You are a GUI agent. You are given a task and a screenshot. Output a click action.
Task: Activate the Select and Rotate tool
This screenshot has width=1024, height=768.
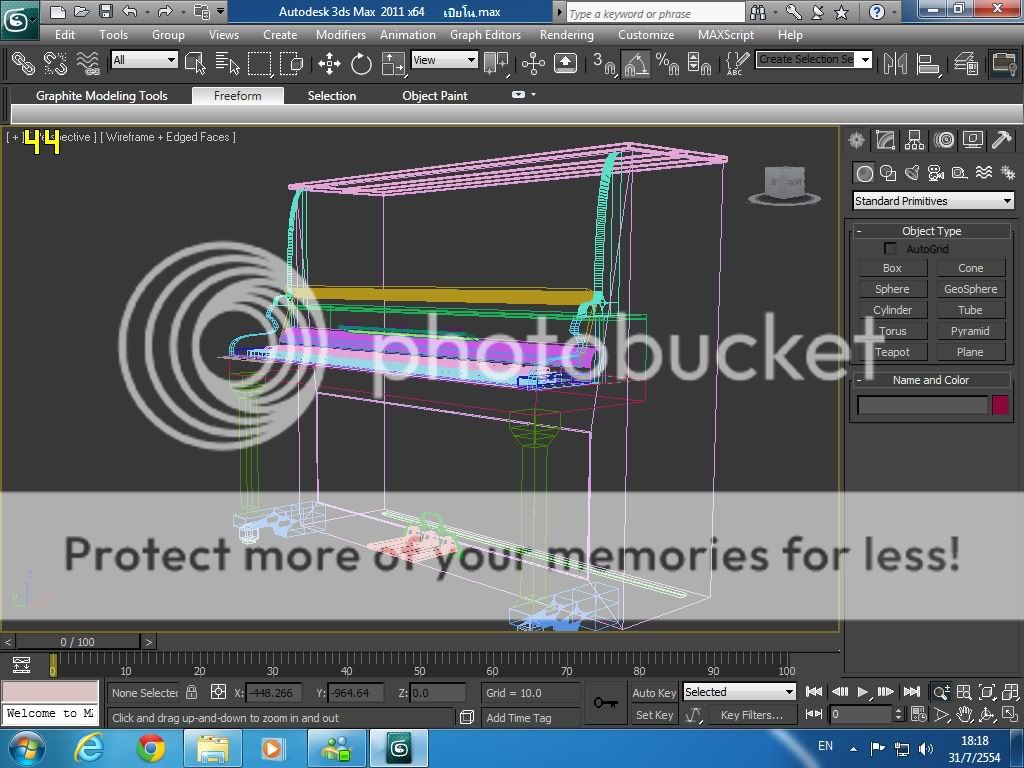tap(360, 63)
